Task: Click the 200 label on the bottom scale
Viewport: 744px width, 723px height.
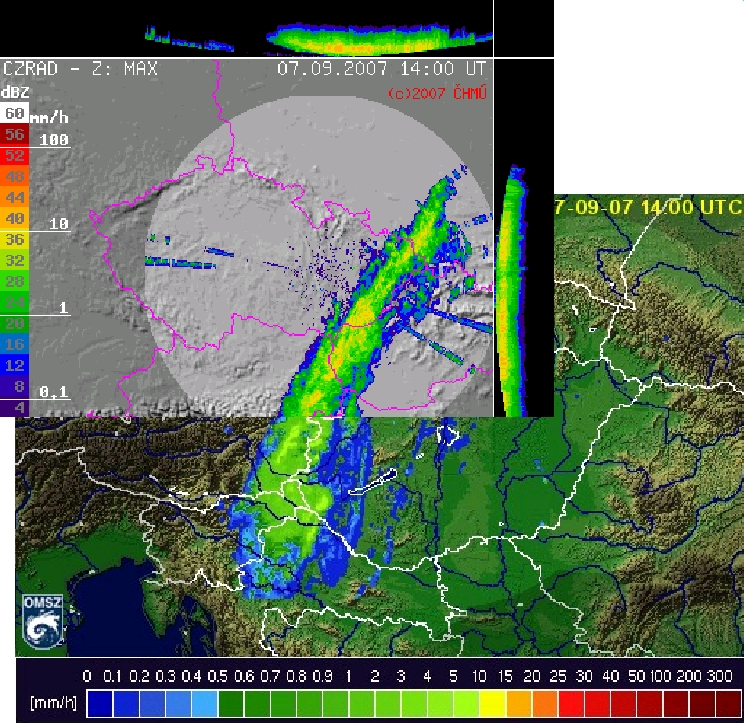Action: (x=689, y=676)
